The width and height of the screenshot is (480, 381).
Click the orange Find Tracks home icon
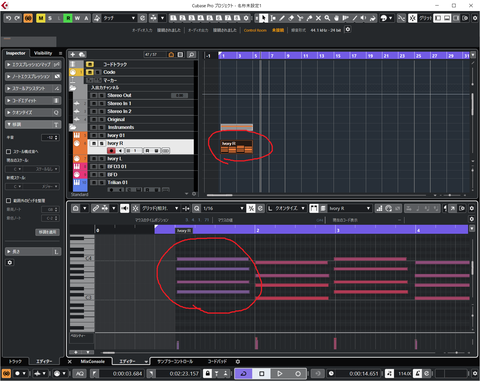pos(171,54)
